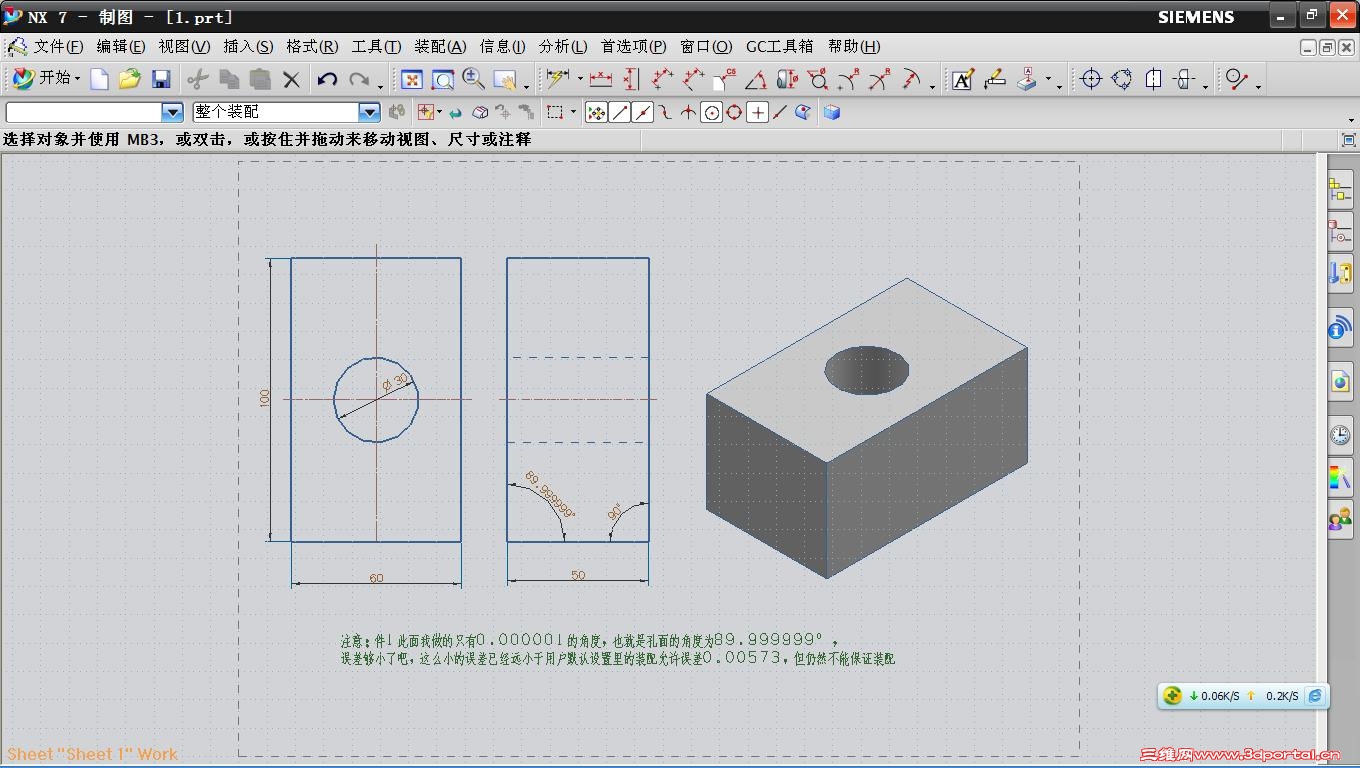The height and width of the screenshot is (768, 1360).
Task: Toggle the existing point snap
Action: [x=758, y=113]
